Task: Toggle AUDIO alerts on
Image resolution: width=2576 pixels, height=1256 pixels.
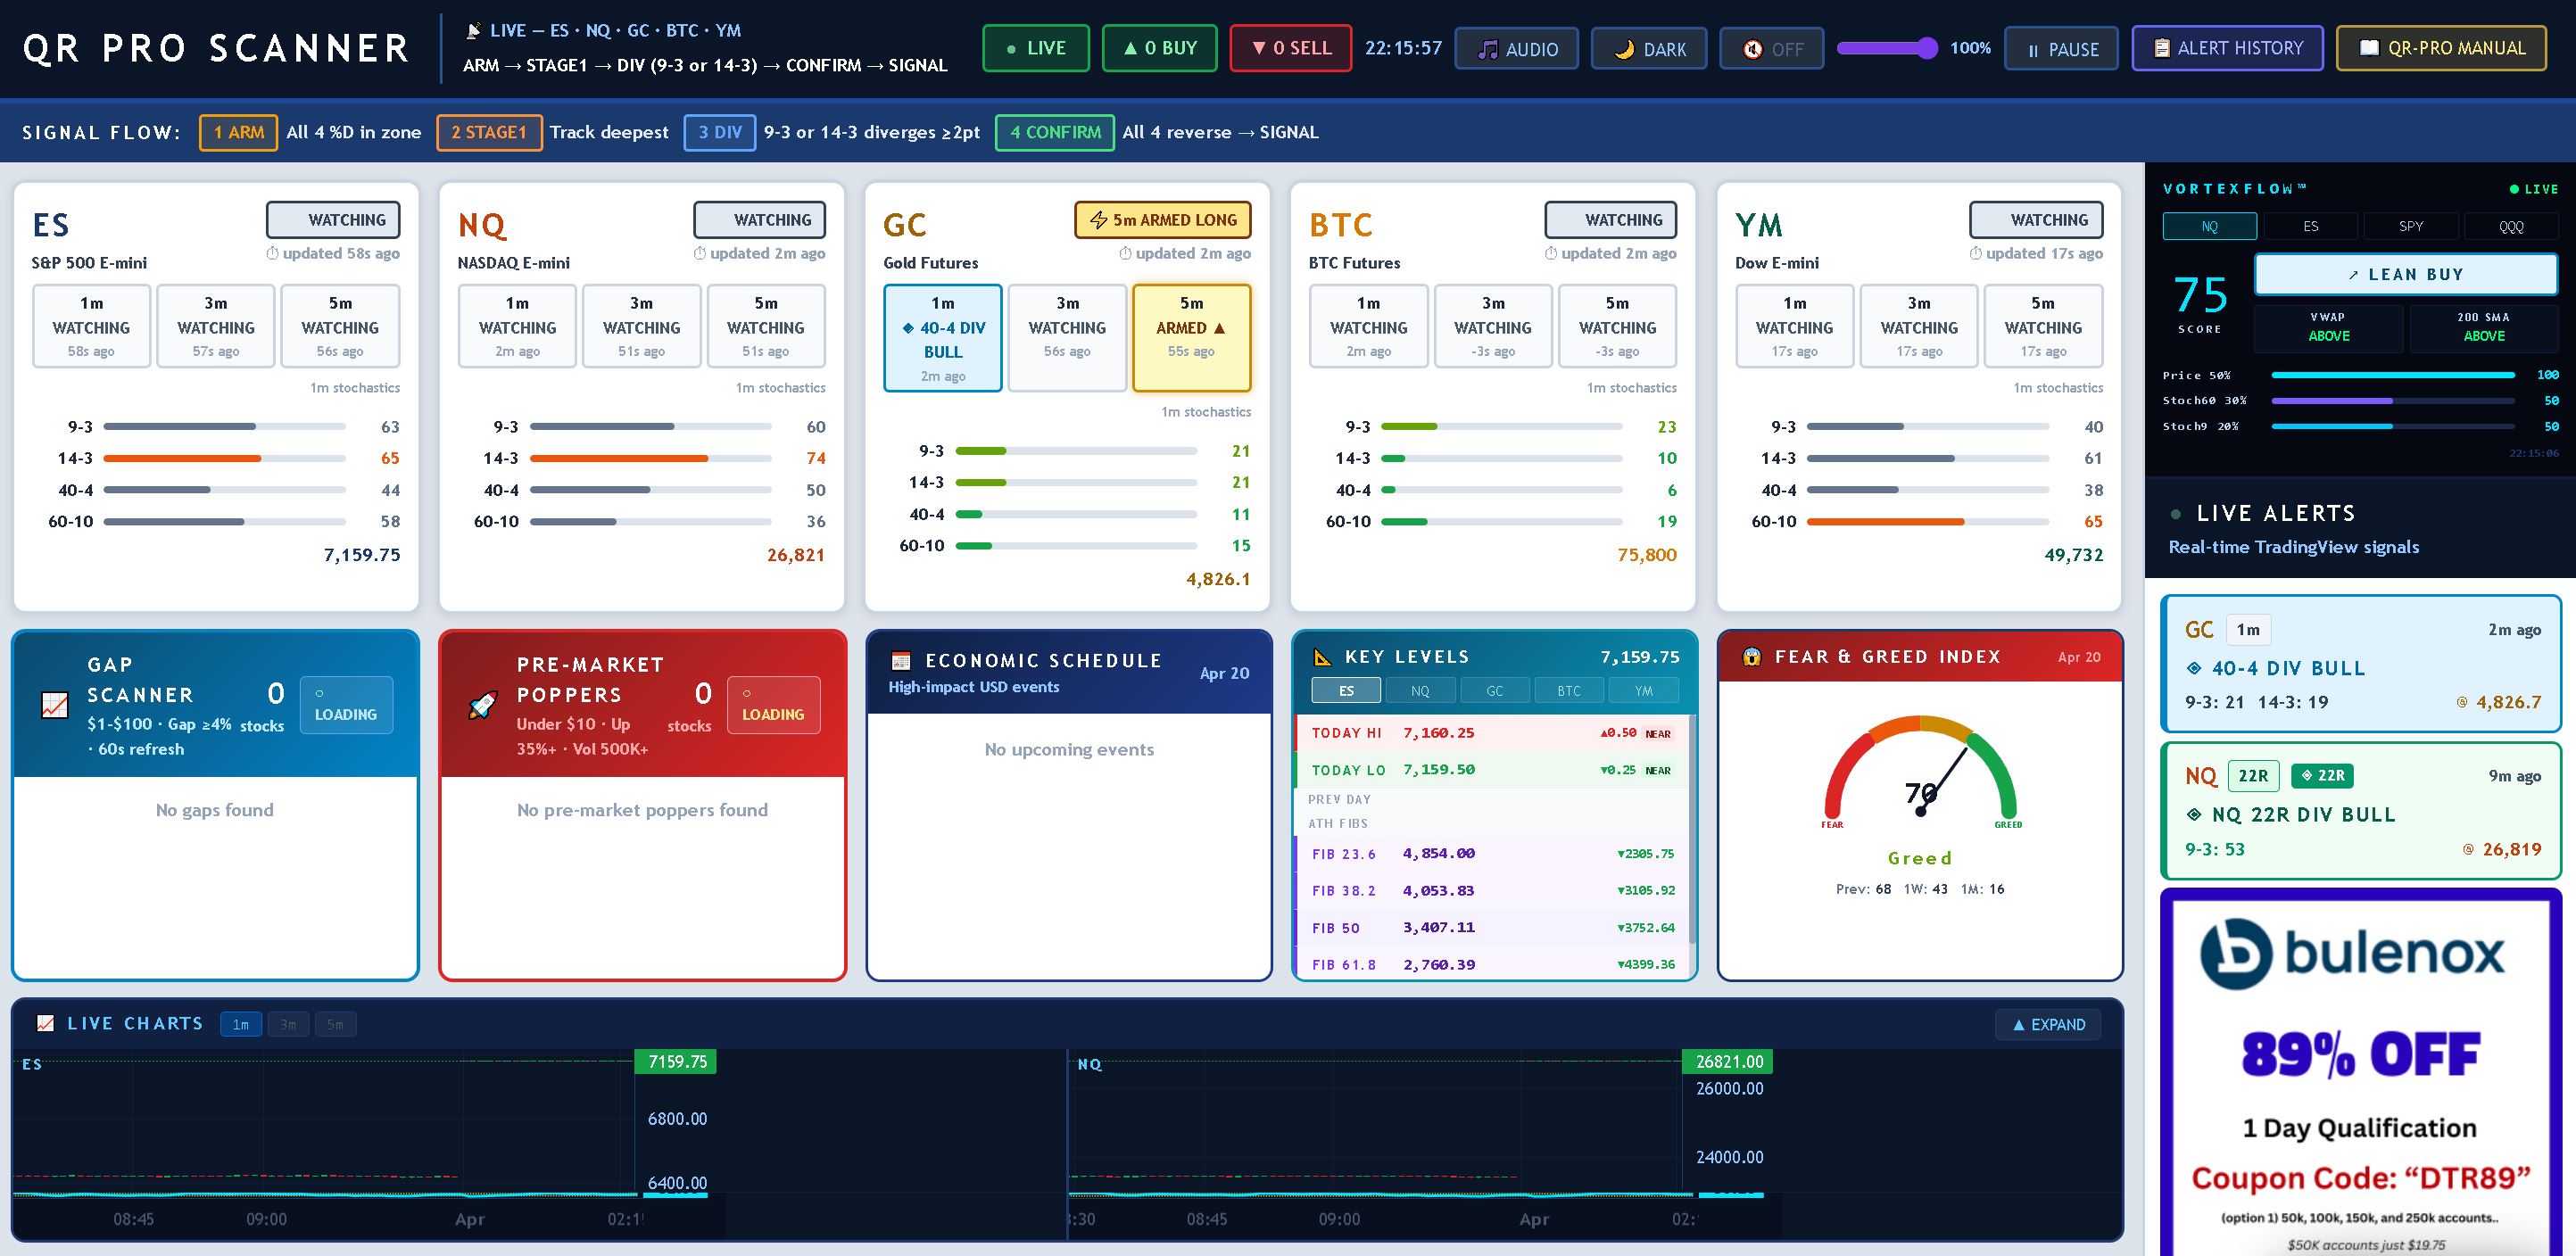Action: [x=1516, y=48]
